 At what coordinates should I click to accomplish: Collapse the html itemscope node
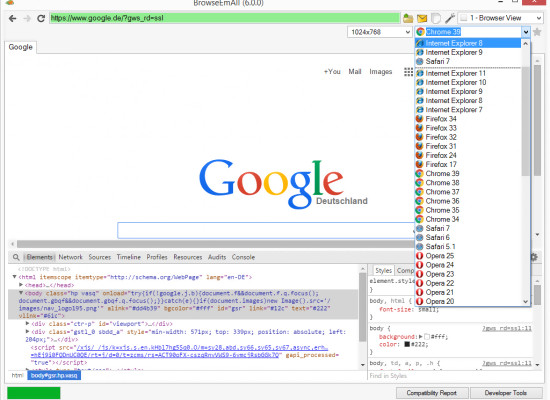[x=14, y=277]
